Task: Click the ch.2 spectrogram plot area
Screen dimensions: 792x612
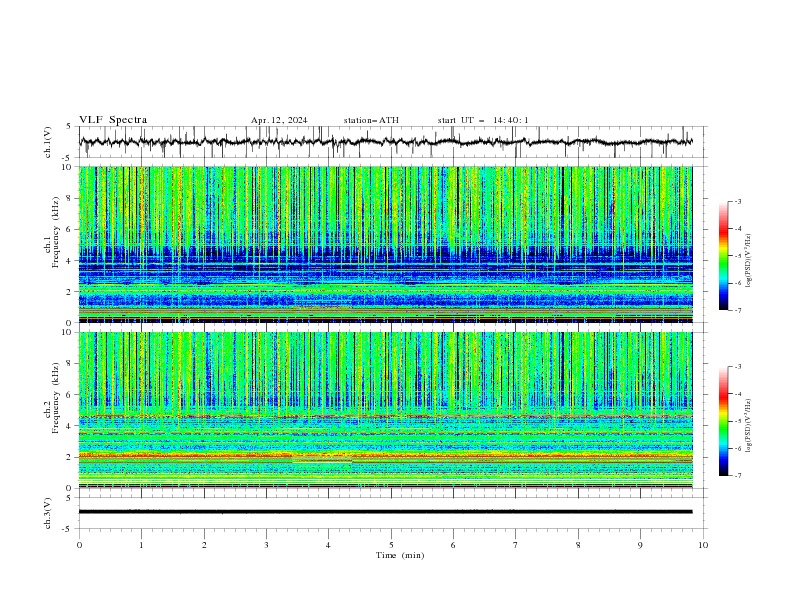Action: pos(385,410)
